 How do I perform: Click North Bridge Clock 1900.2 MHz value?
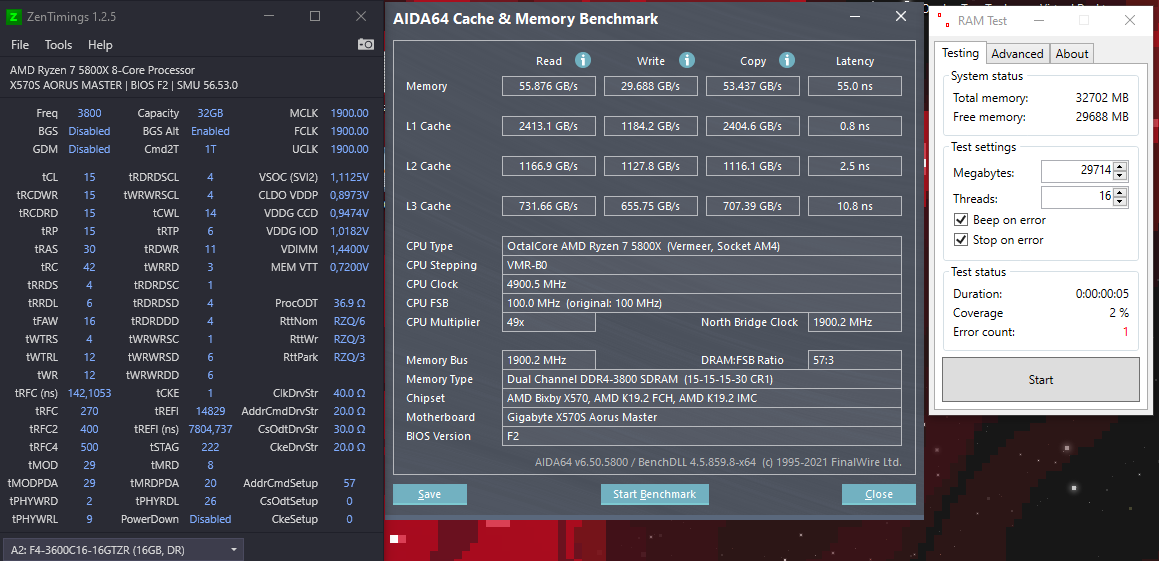(x=854, y=322)
